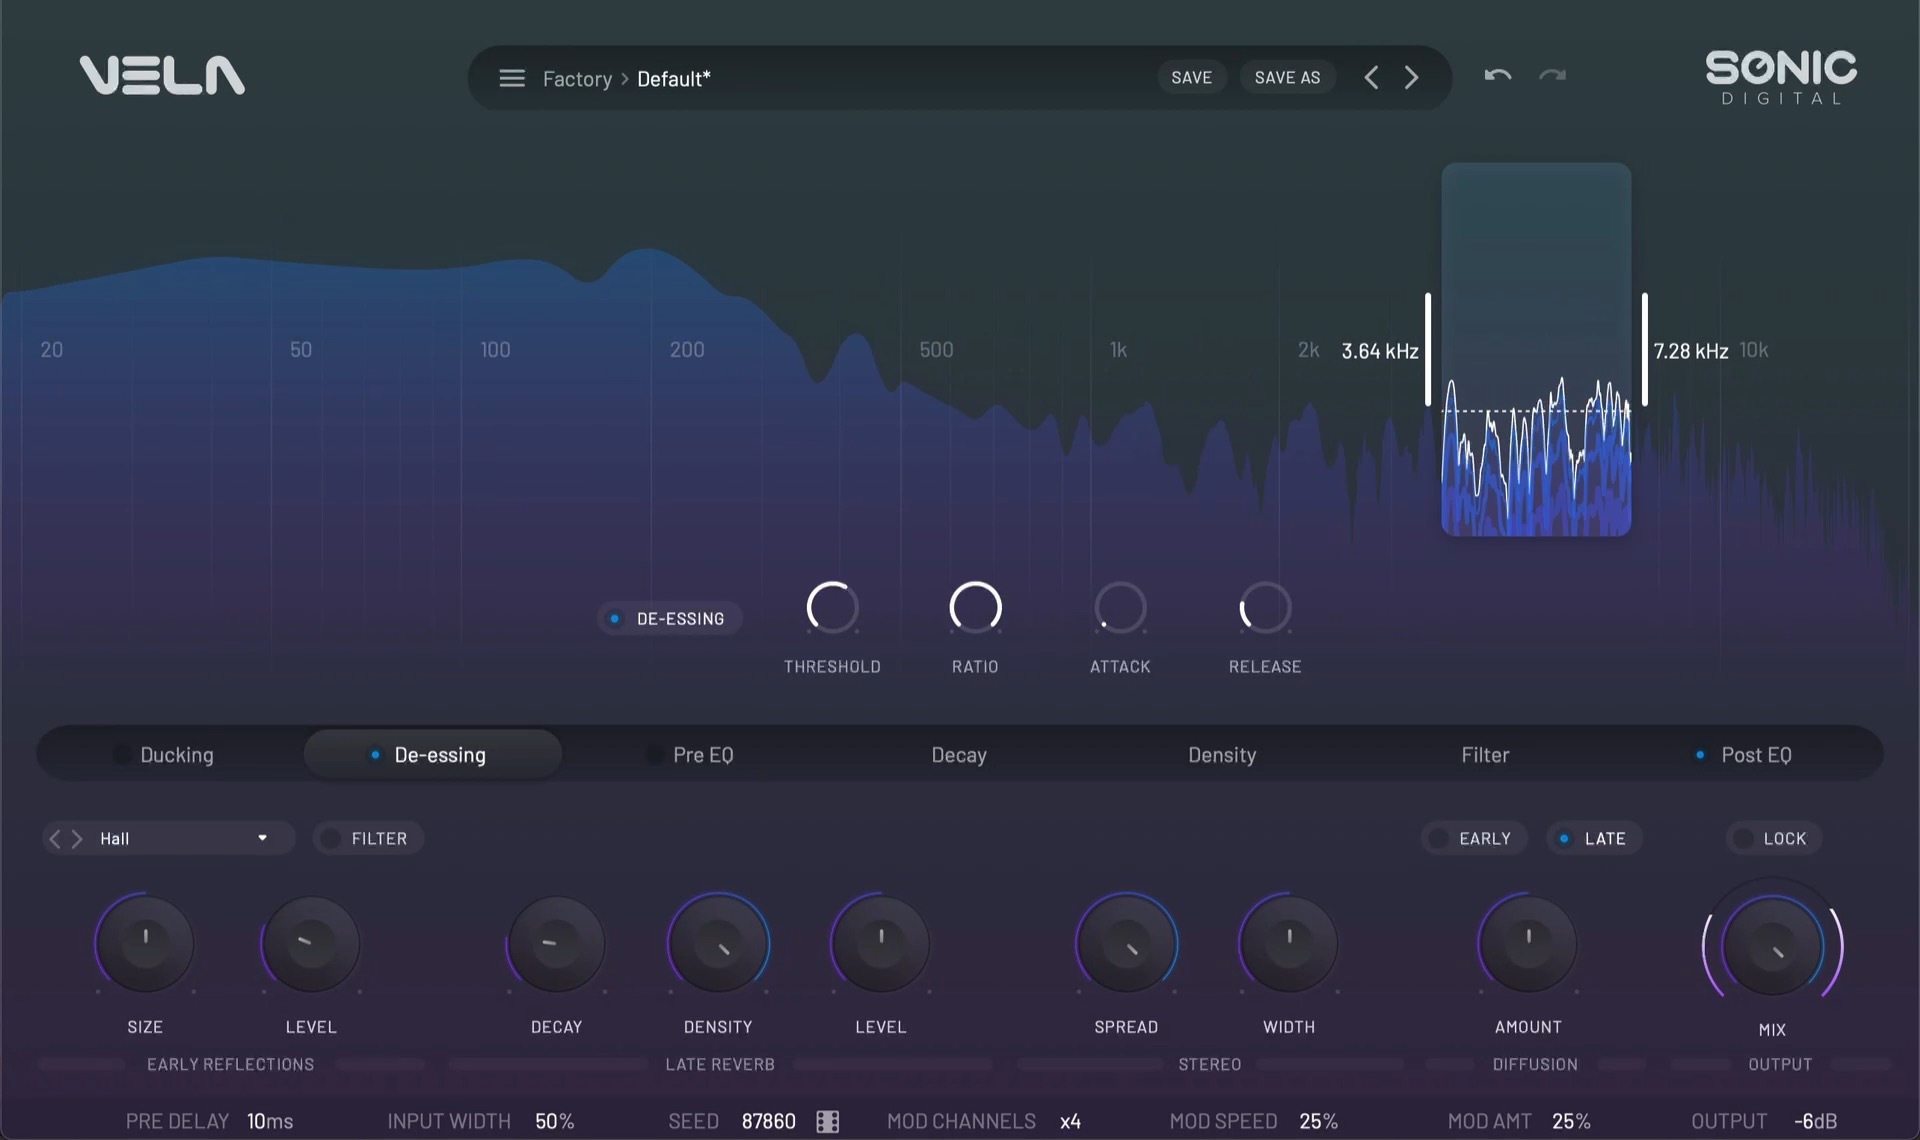The image size is (1920, 1140).
Task: Click the Save As button
Action: coord(1287,78)
